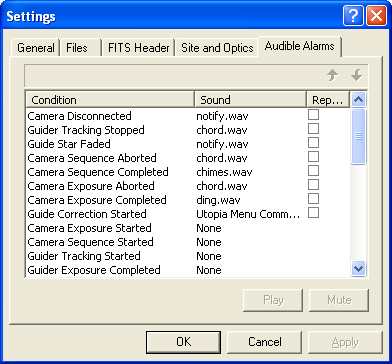Click the Mute button
The width and height of the screenshot is (392, 364).
(x=339, y=300)
